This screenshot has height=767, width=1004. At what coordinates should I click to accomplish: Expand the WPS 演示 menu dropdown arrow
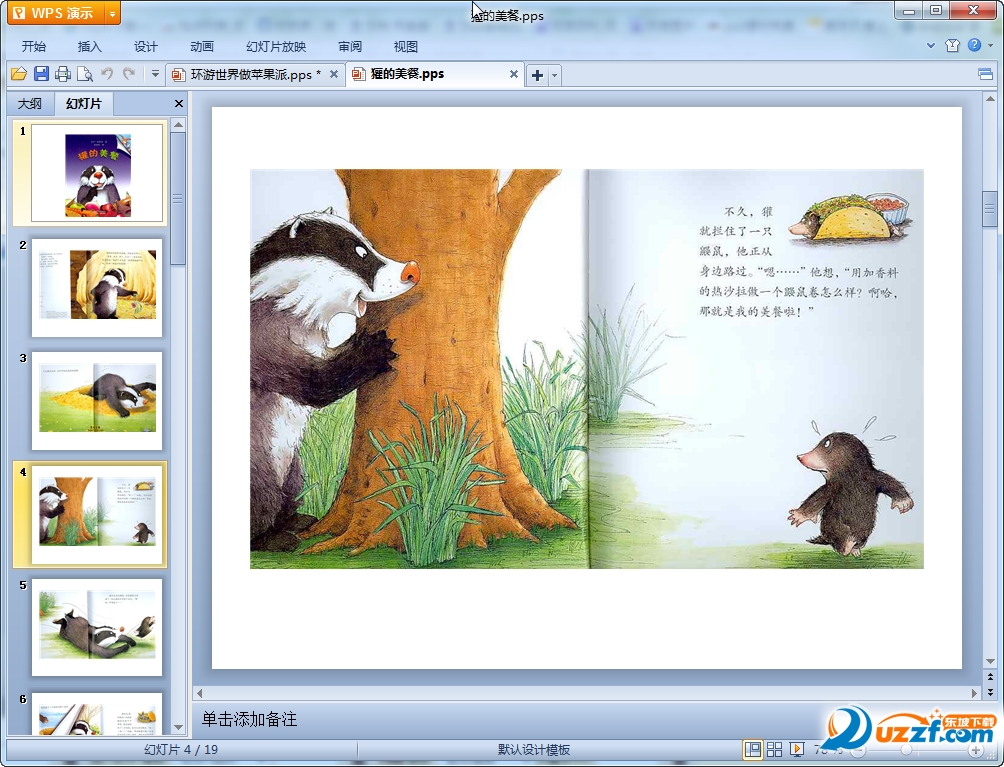pyautogui.click(x=113, y=13)
